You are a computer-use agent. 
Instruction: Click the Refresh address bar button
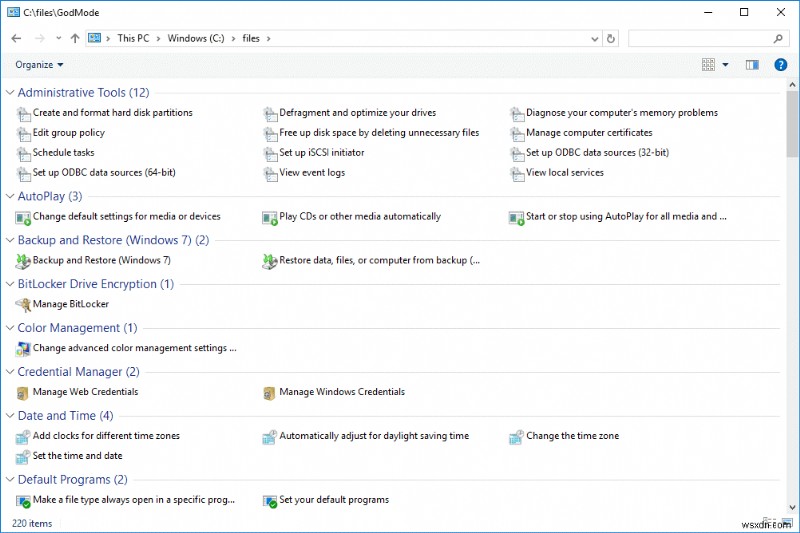point(611,38)
